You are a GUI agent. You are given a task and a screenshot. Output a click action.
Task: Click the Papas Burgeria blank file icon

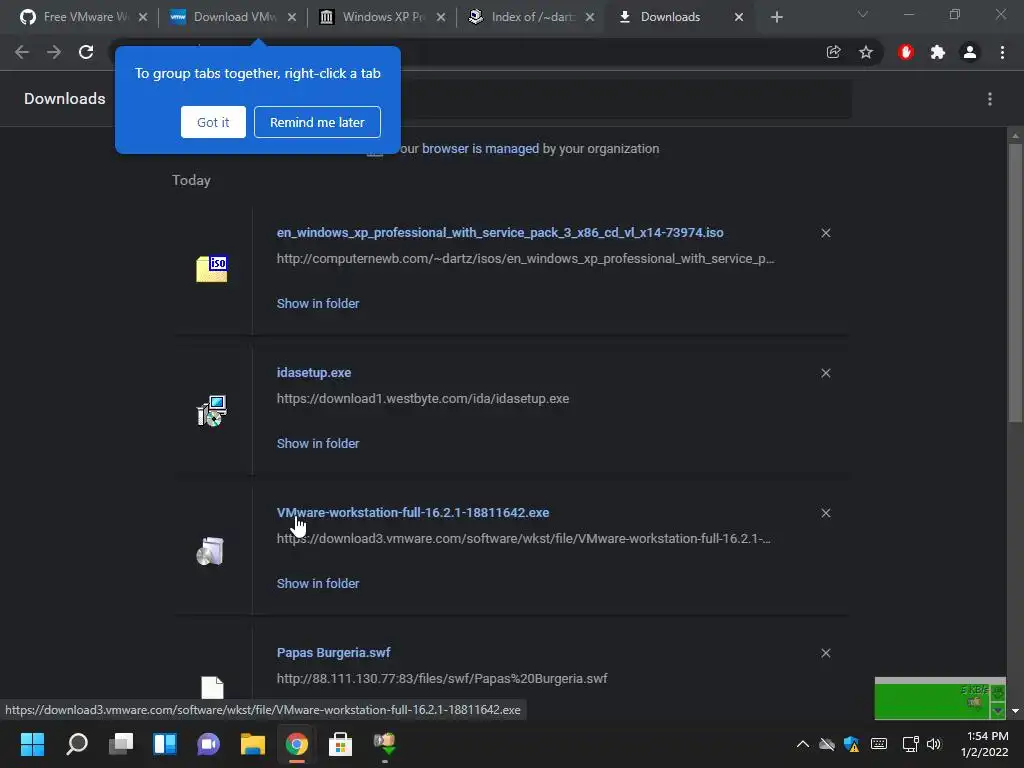point(212,688)
